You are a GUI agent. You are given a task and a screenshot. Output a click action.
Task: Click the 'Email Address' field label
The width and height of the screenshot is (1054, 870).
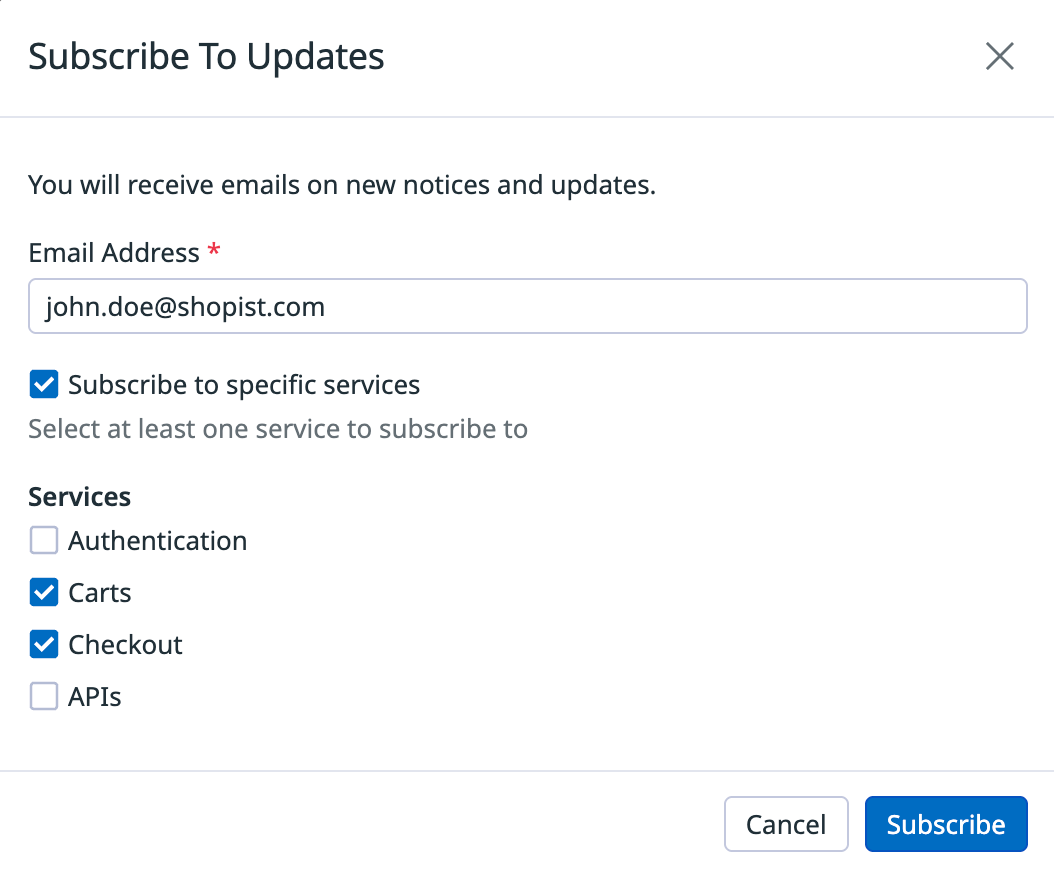coord(114,253)
